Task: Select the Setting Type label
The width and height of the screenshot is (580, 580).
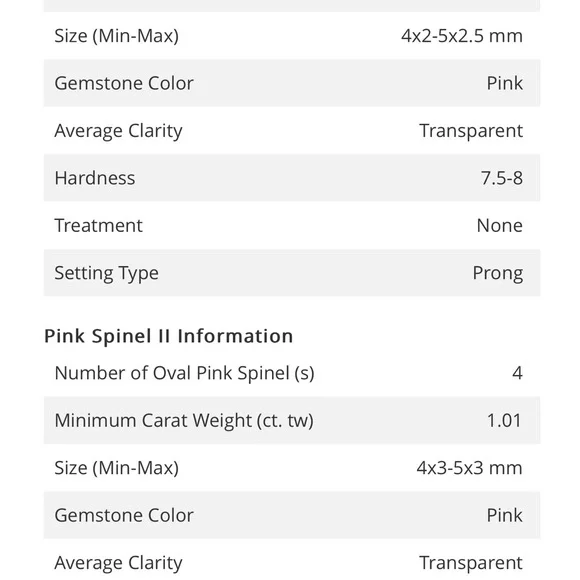Action: coord(107,273)
